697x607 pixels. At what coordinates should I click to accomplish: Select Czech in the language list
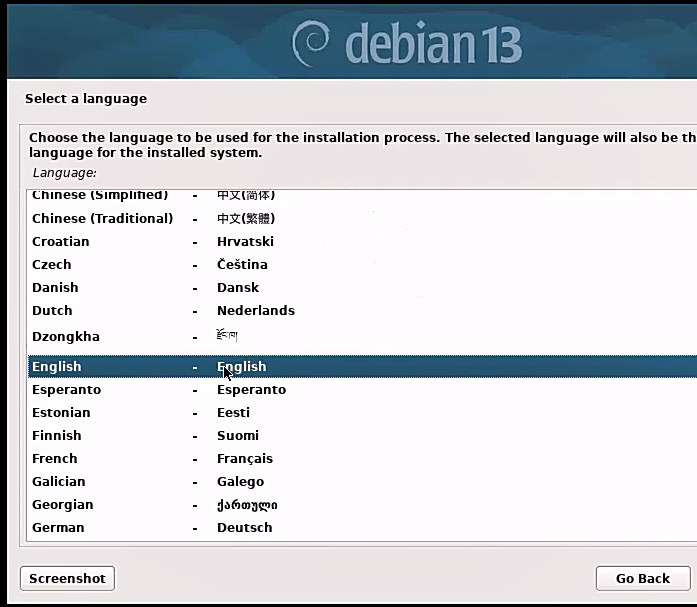click(x=52, y=264)
